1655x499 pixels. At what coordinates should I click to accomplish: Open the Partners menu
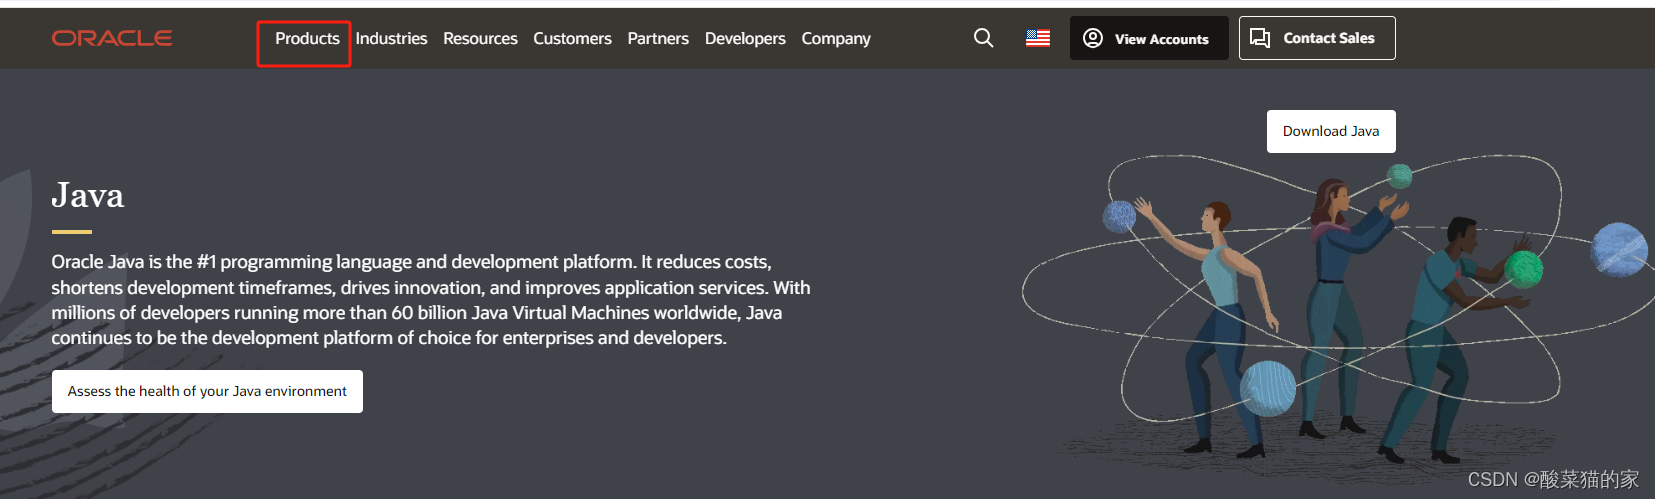[x=658, y=38]
